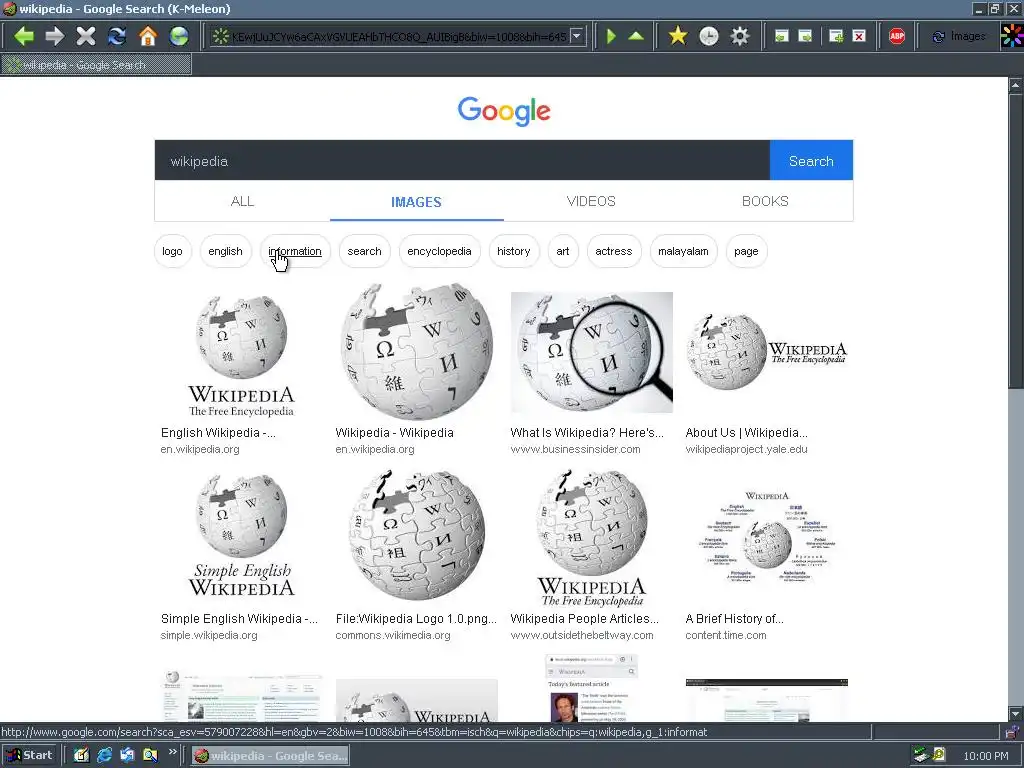Select the K-Meleon taskbar button
The image size is (1024, 768).
point(270,756)
